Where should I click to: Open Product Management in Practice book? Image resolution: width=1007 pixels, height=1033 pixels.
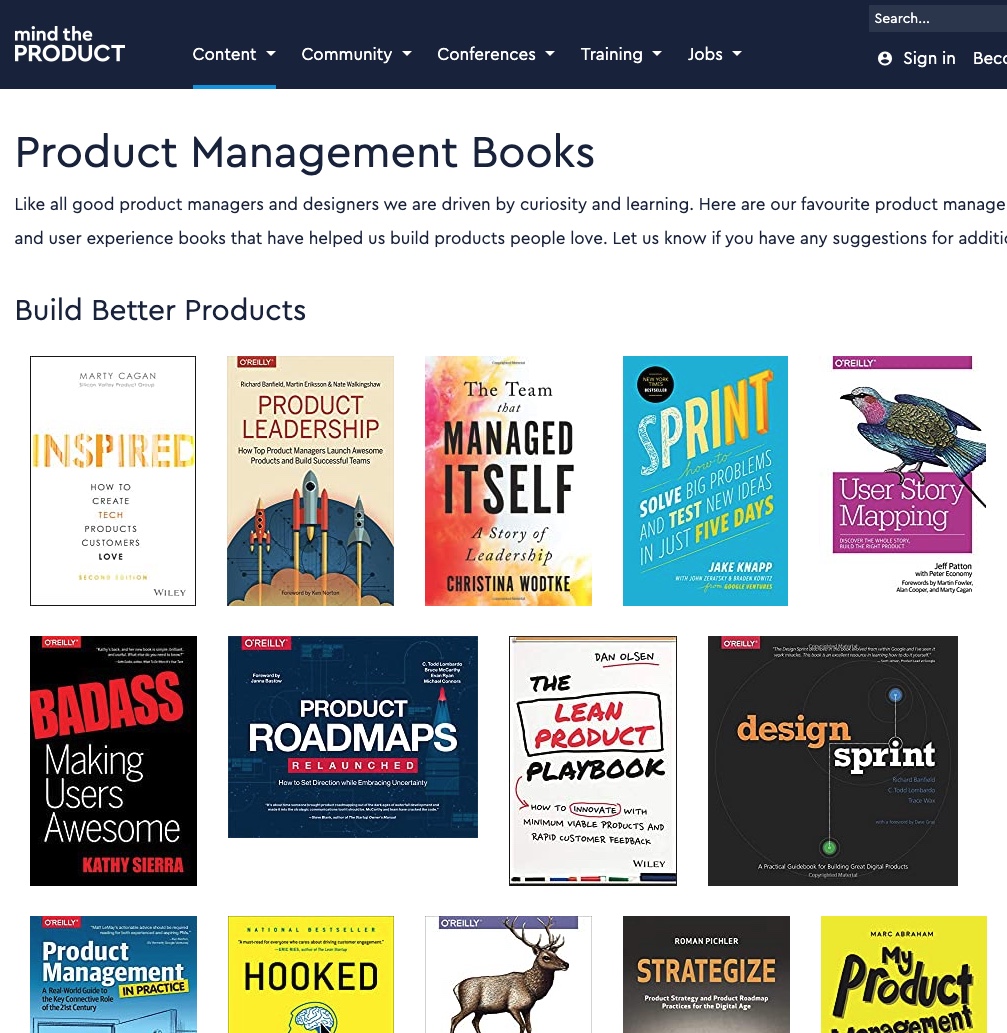(x=113, y=974)
